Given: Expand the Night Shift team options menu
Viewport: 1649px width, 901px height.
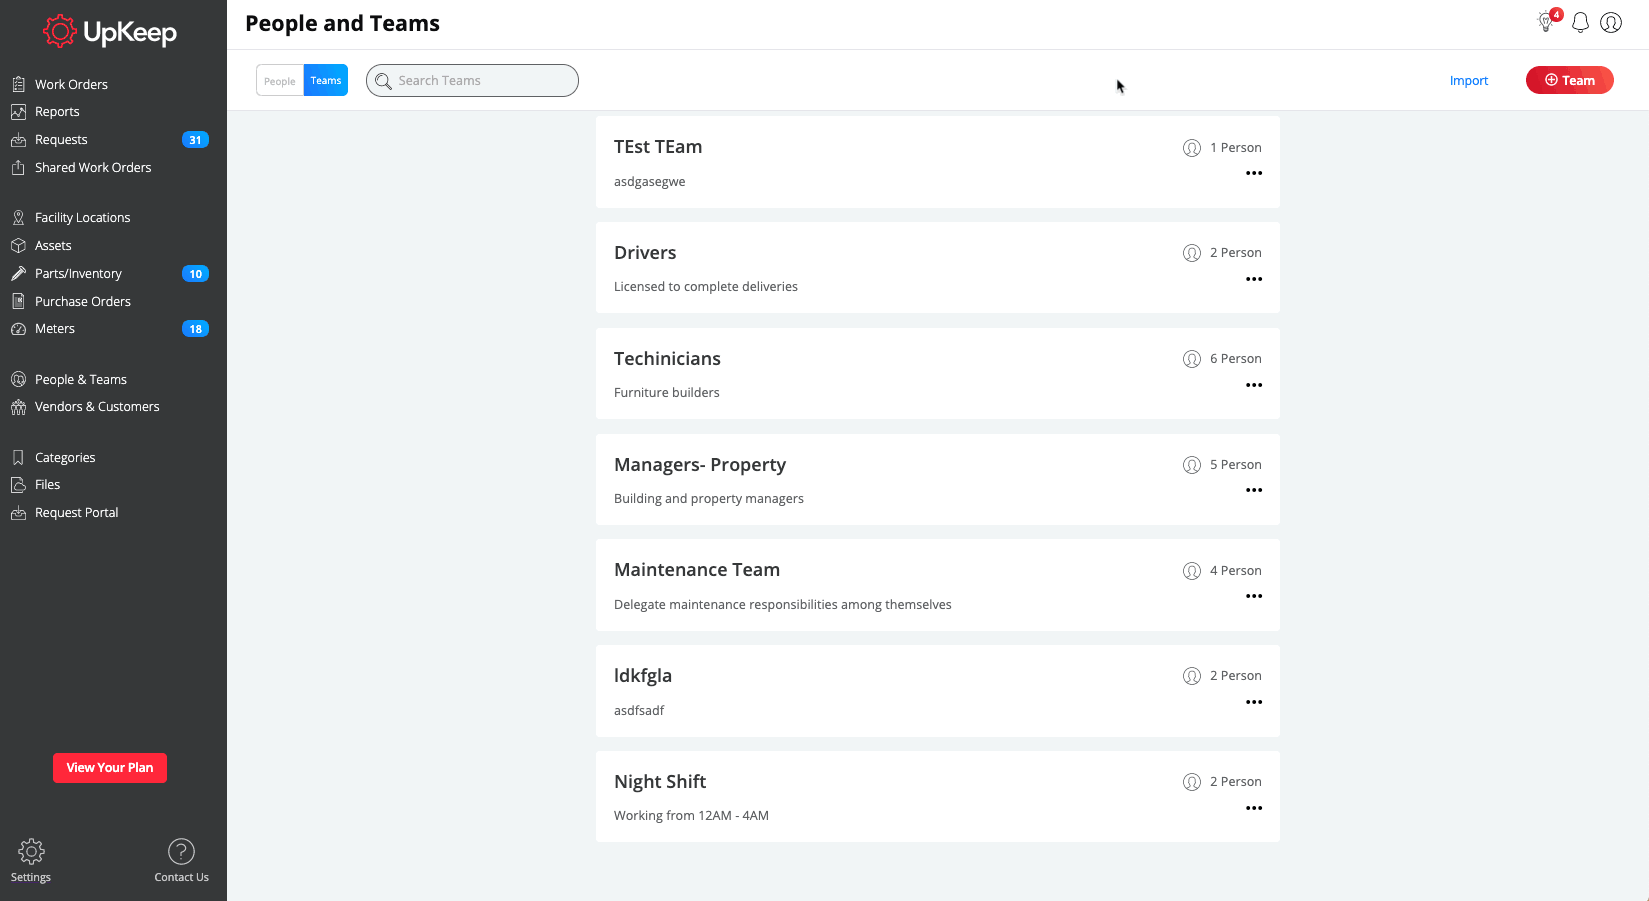Looking at the screenshot, I should [1254, 808].
